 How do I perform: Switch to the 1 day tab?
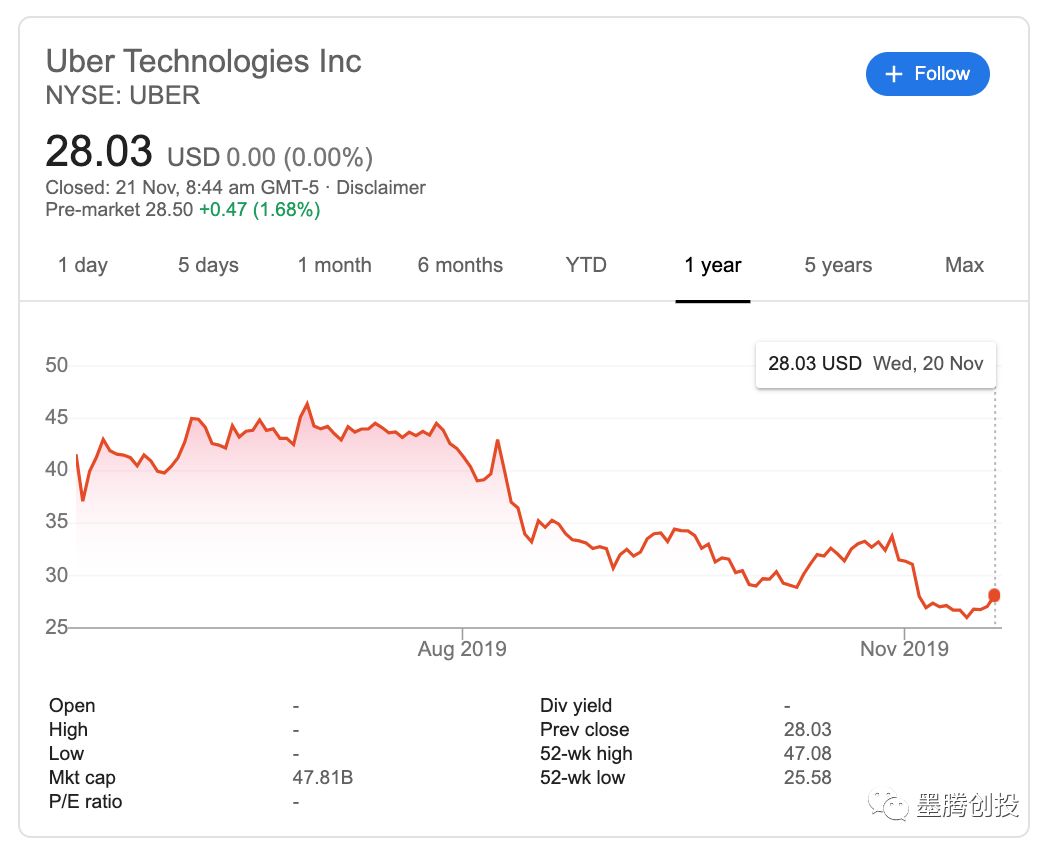point(83,265)
